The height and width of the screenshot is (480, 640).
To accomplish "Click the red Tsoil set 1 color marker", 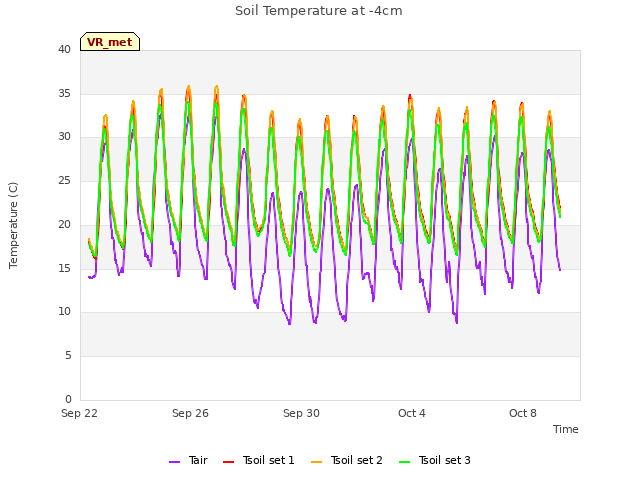I will point(228,462).
